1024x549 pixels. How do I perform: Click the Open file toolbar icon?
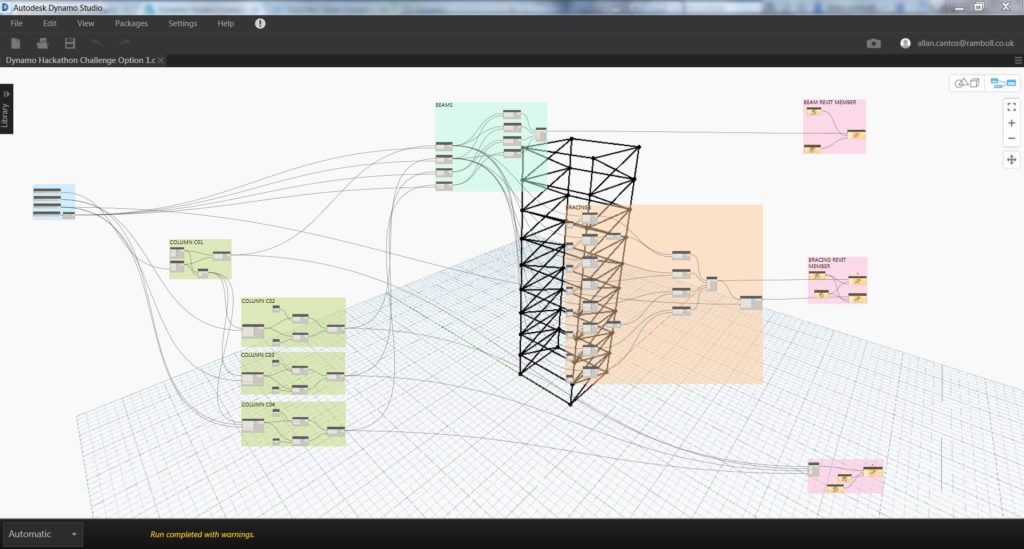coord(42,43)
